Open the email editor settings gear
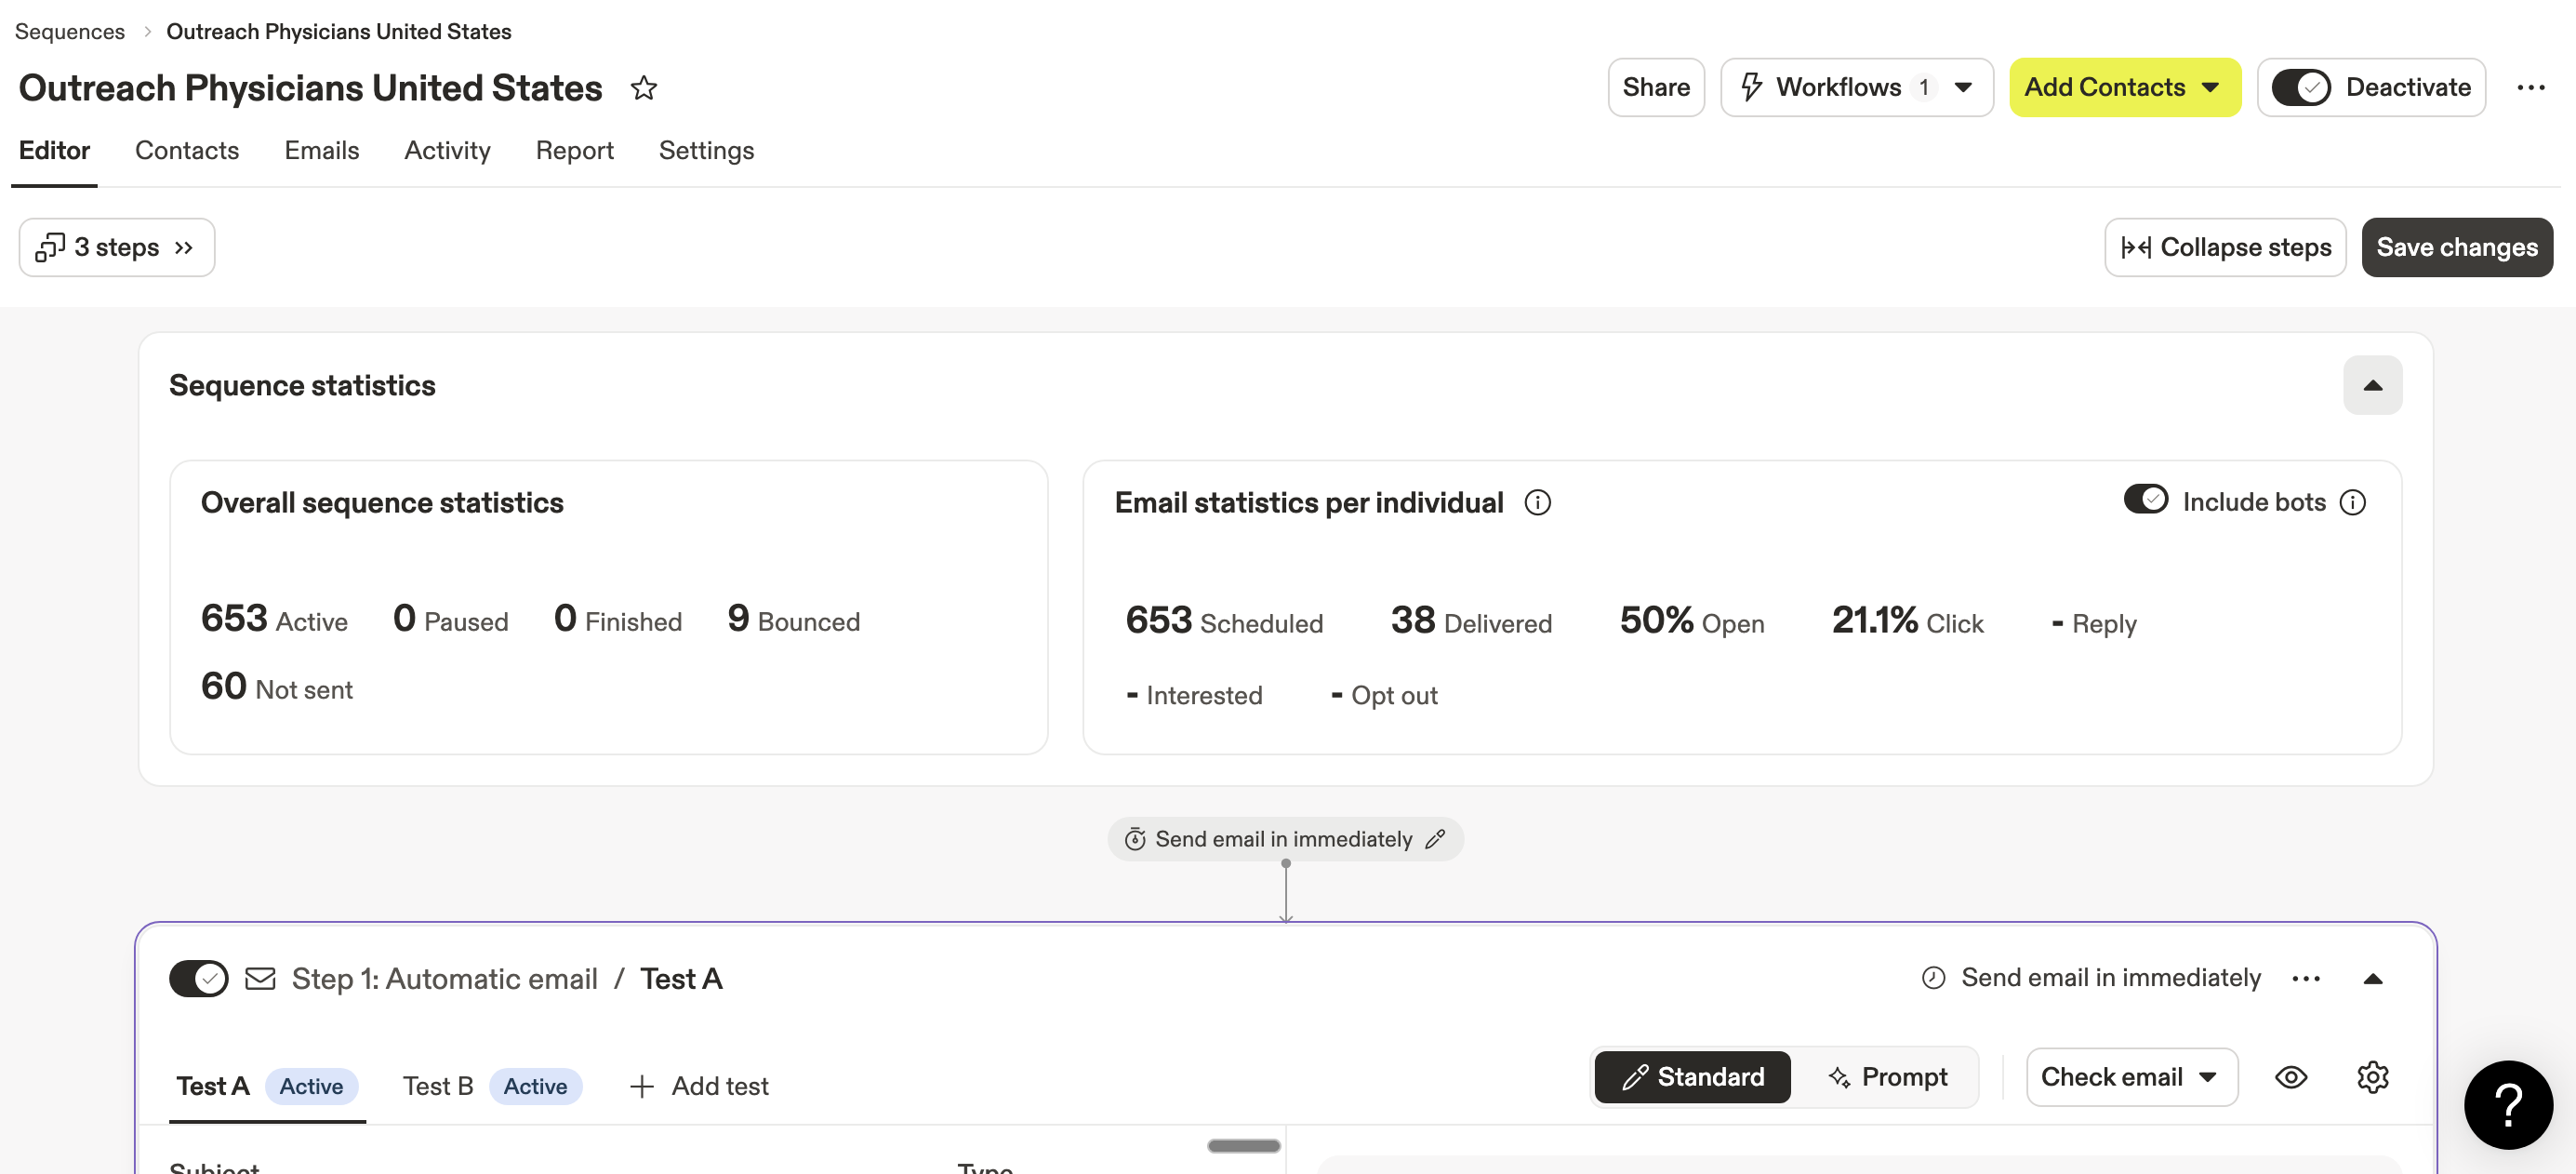 (2372, 1077)
